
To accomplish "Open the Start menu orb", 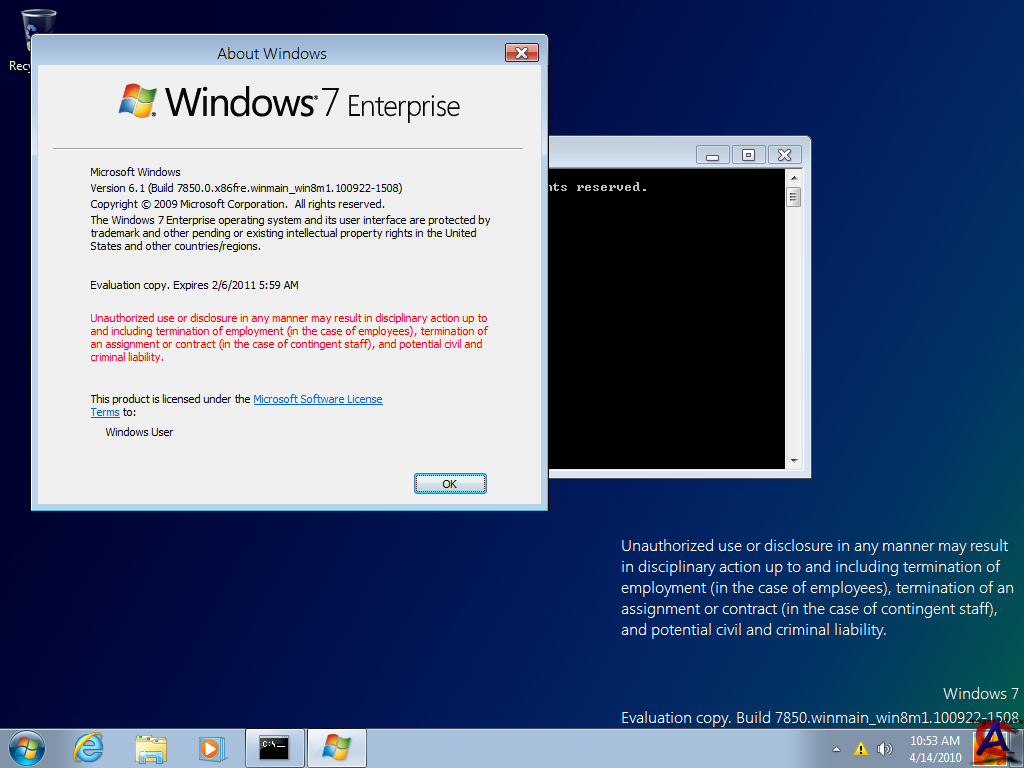I will click(x=27, y=748).
